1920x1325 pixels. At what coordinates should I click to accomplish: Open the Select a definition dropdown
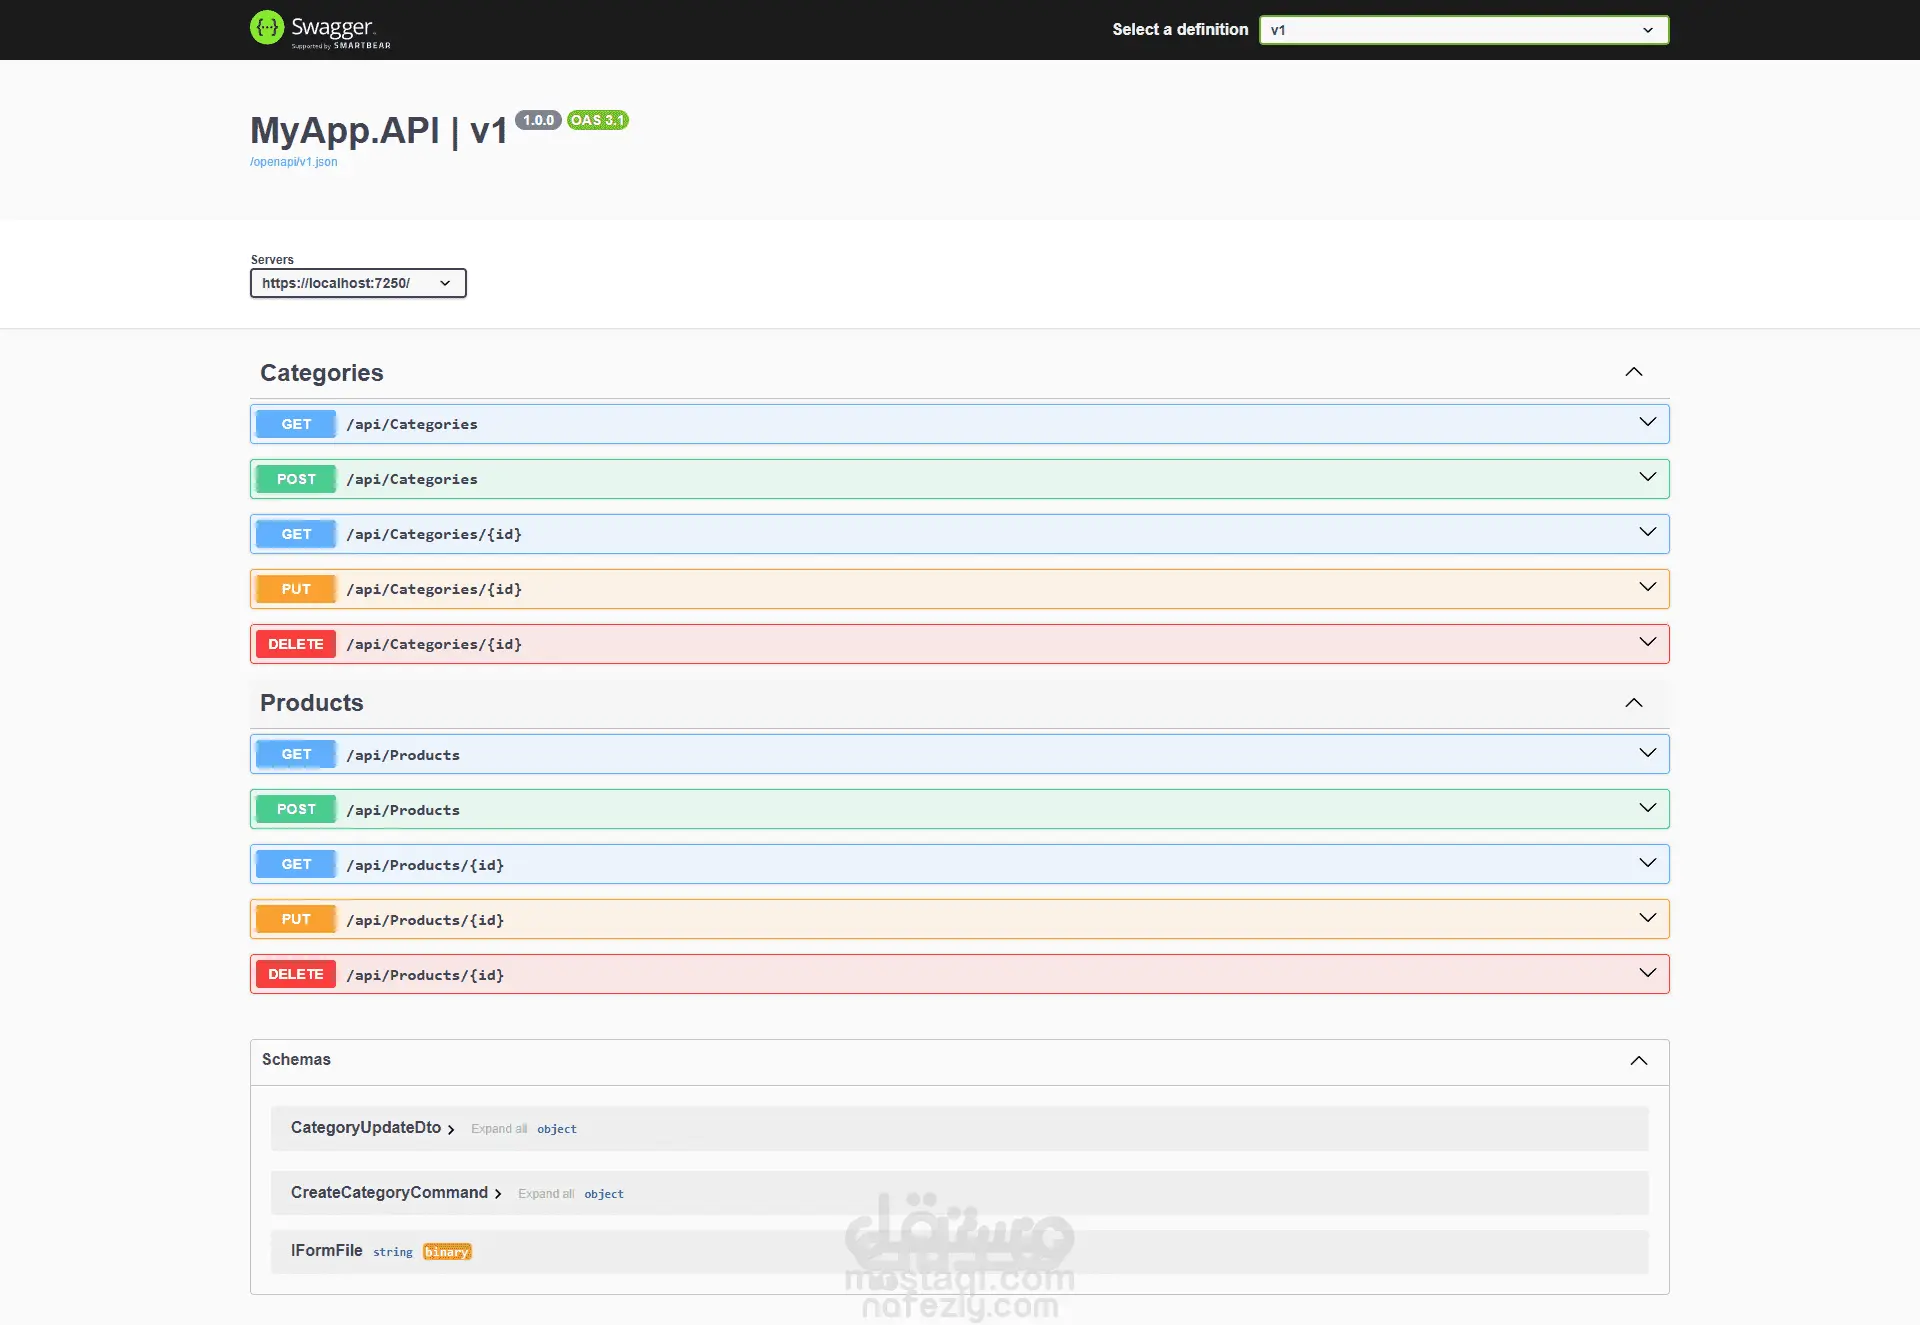point(1463,30)
